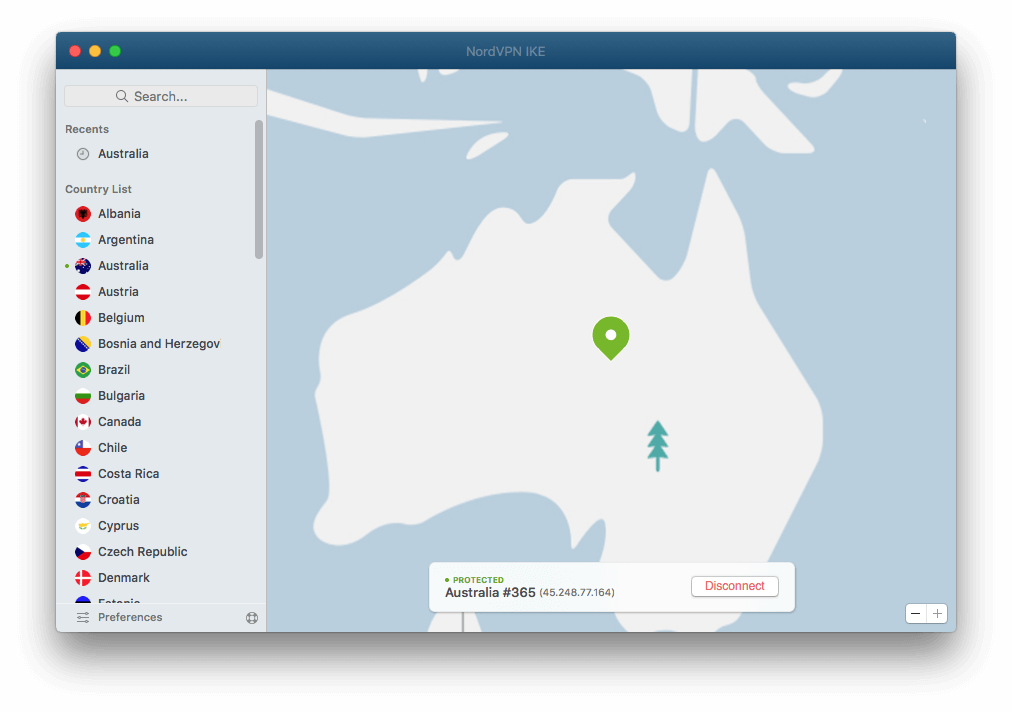Select Australia under Recents
1012x712 pixels.
pos(123,154)
